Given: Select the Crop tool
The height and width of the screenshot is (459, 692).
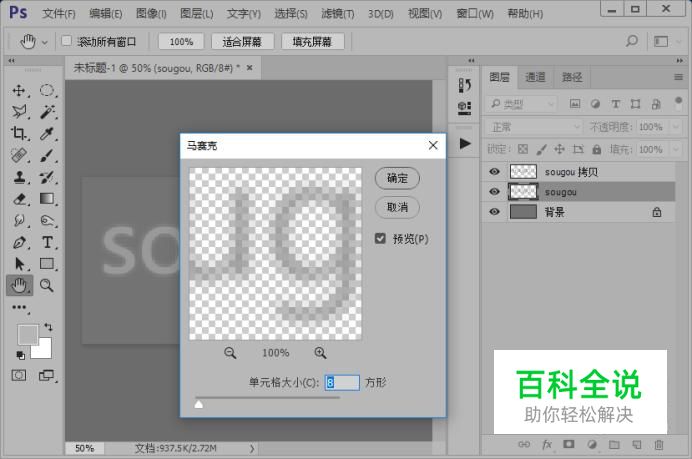Looking at the screenshot, I should [19, 133].
